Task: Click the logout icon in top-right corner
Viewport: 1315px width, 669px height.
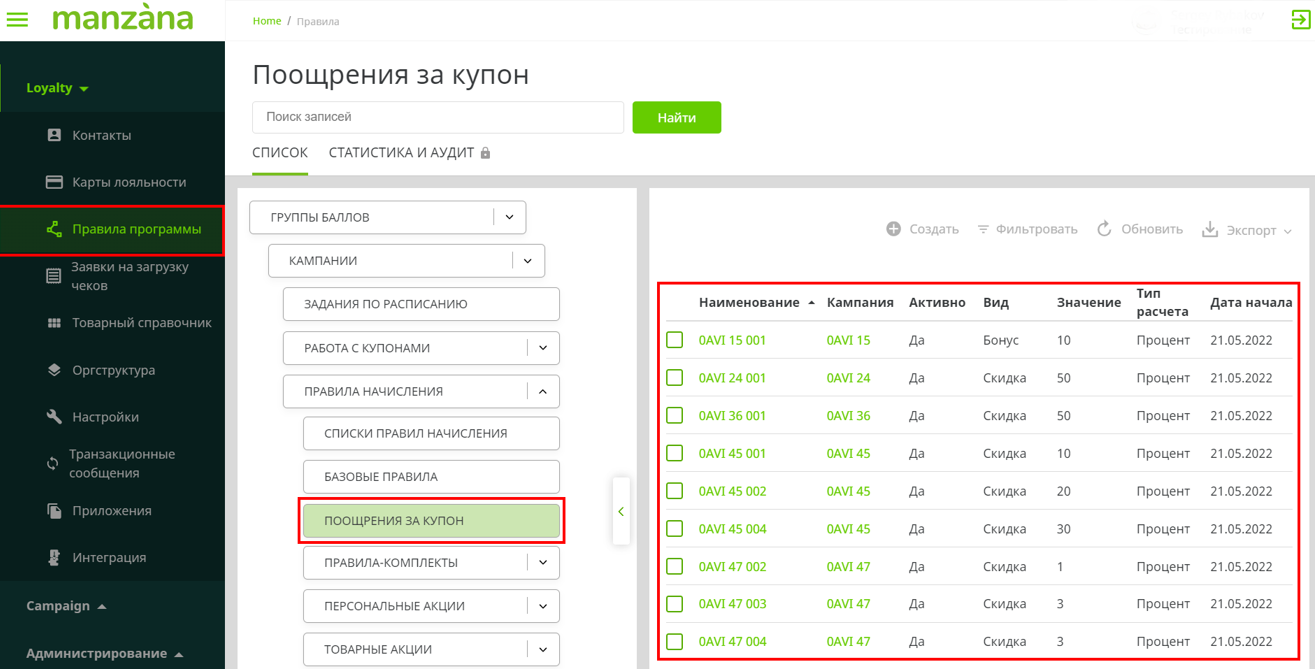Action: 1300,20
